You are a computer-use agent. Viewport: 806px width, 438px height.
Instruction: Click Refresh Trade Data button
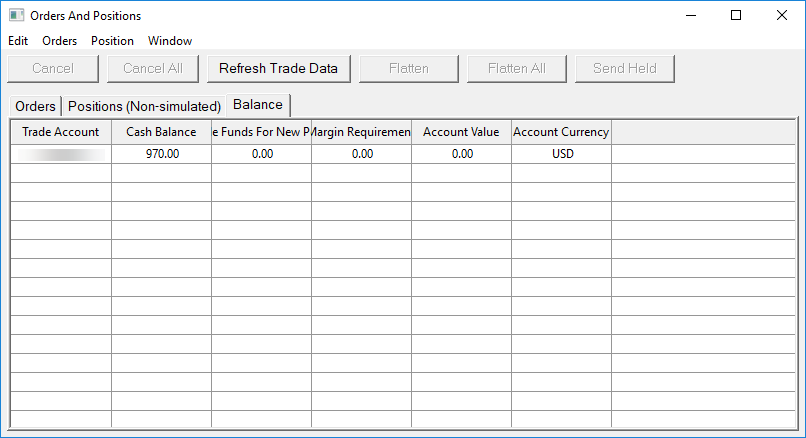tap(279, 68)
